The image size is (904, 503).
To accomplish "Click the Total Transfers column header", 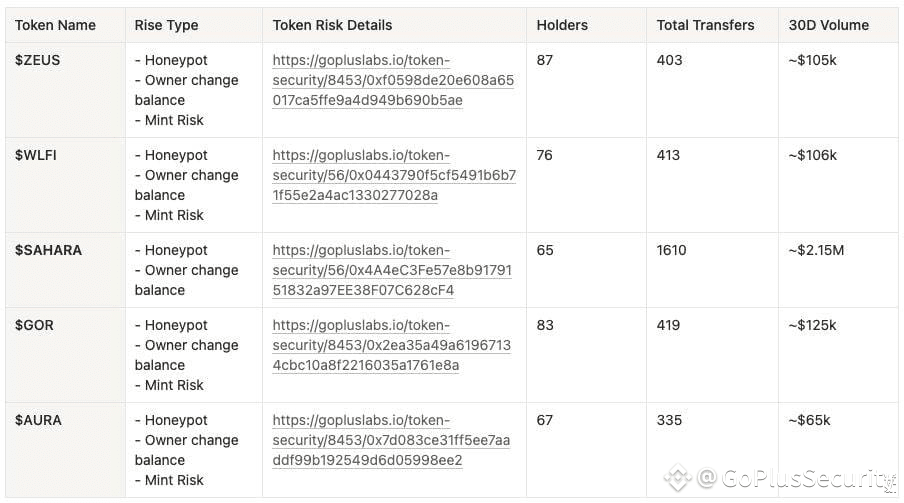I will [705, 25].
